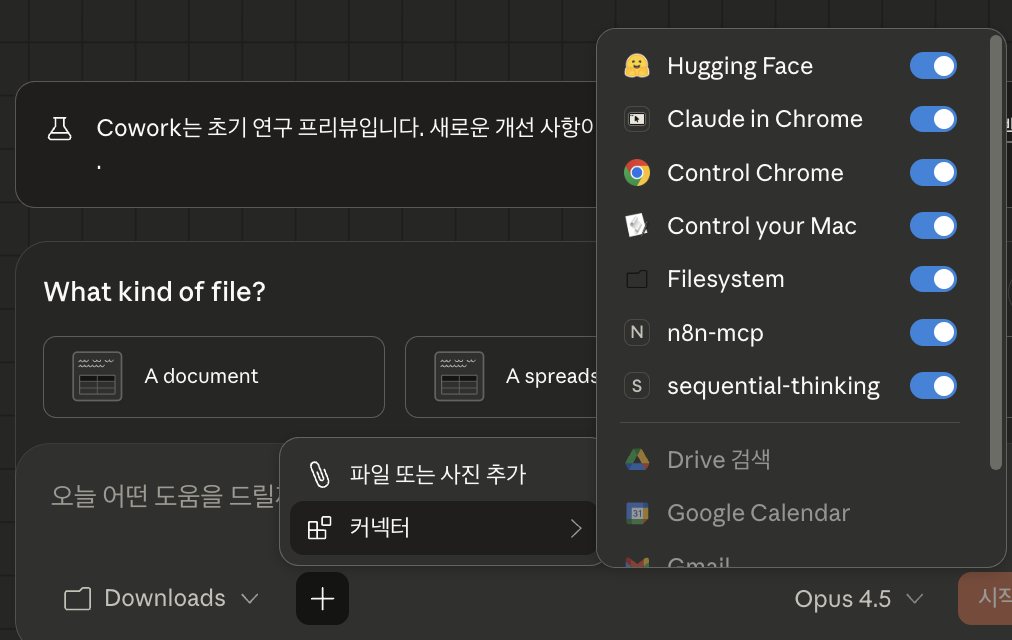Click the Control your Mac icon

click(x=636, y=226)
